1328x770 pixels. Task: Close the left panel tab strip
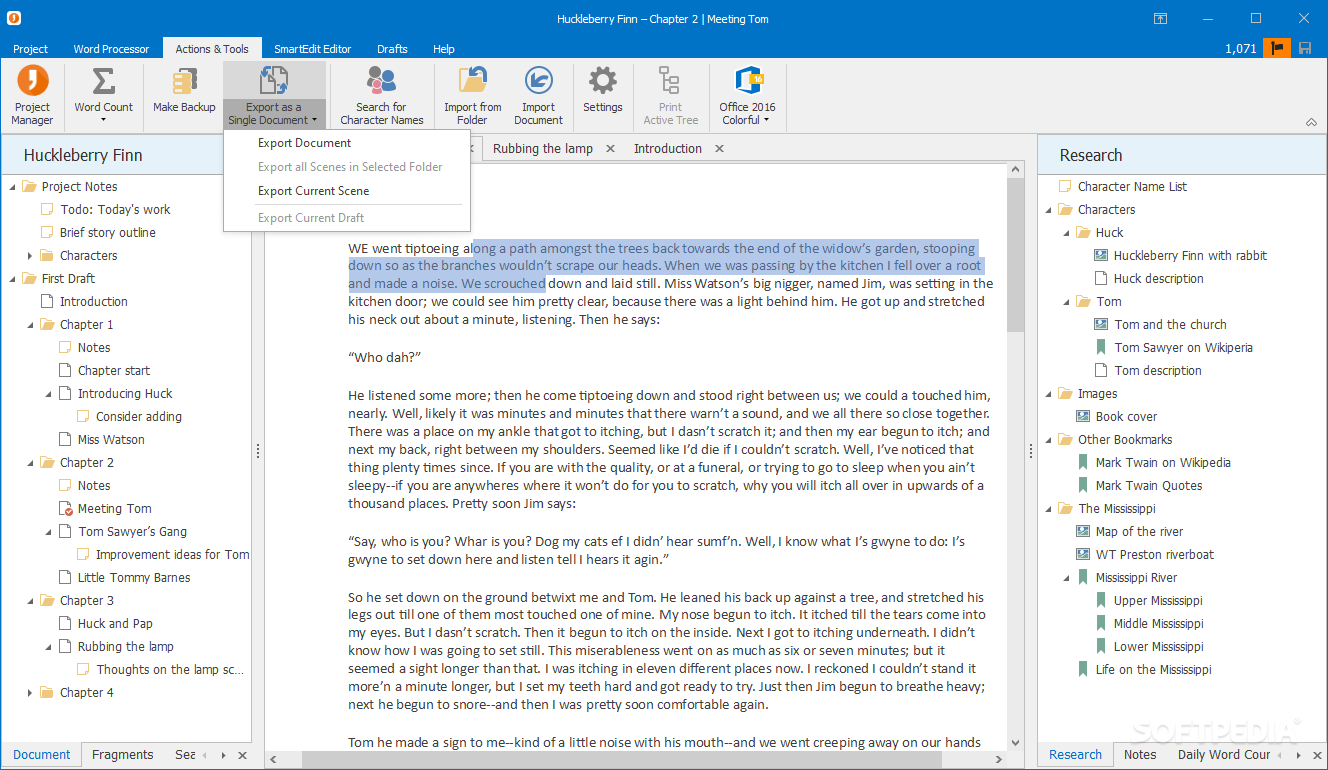coord(241,756)
